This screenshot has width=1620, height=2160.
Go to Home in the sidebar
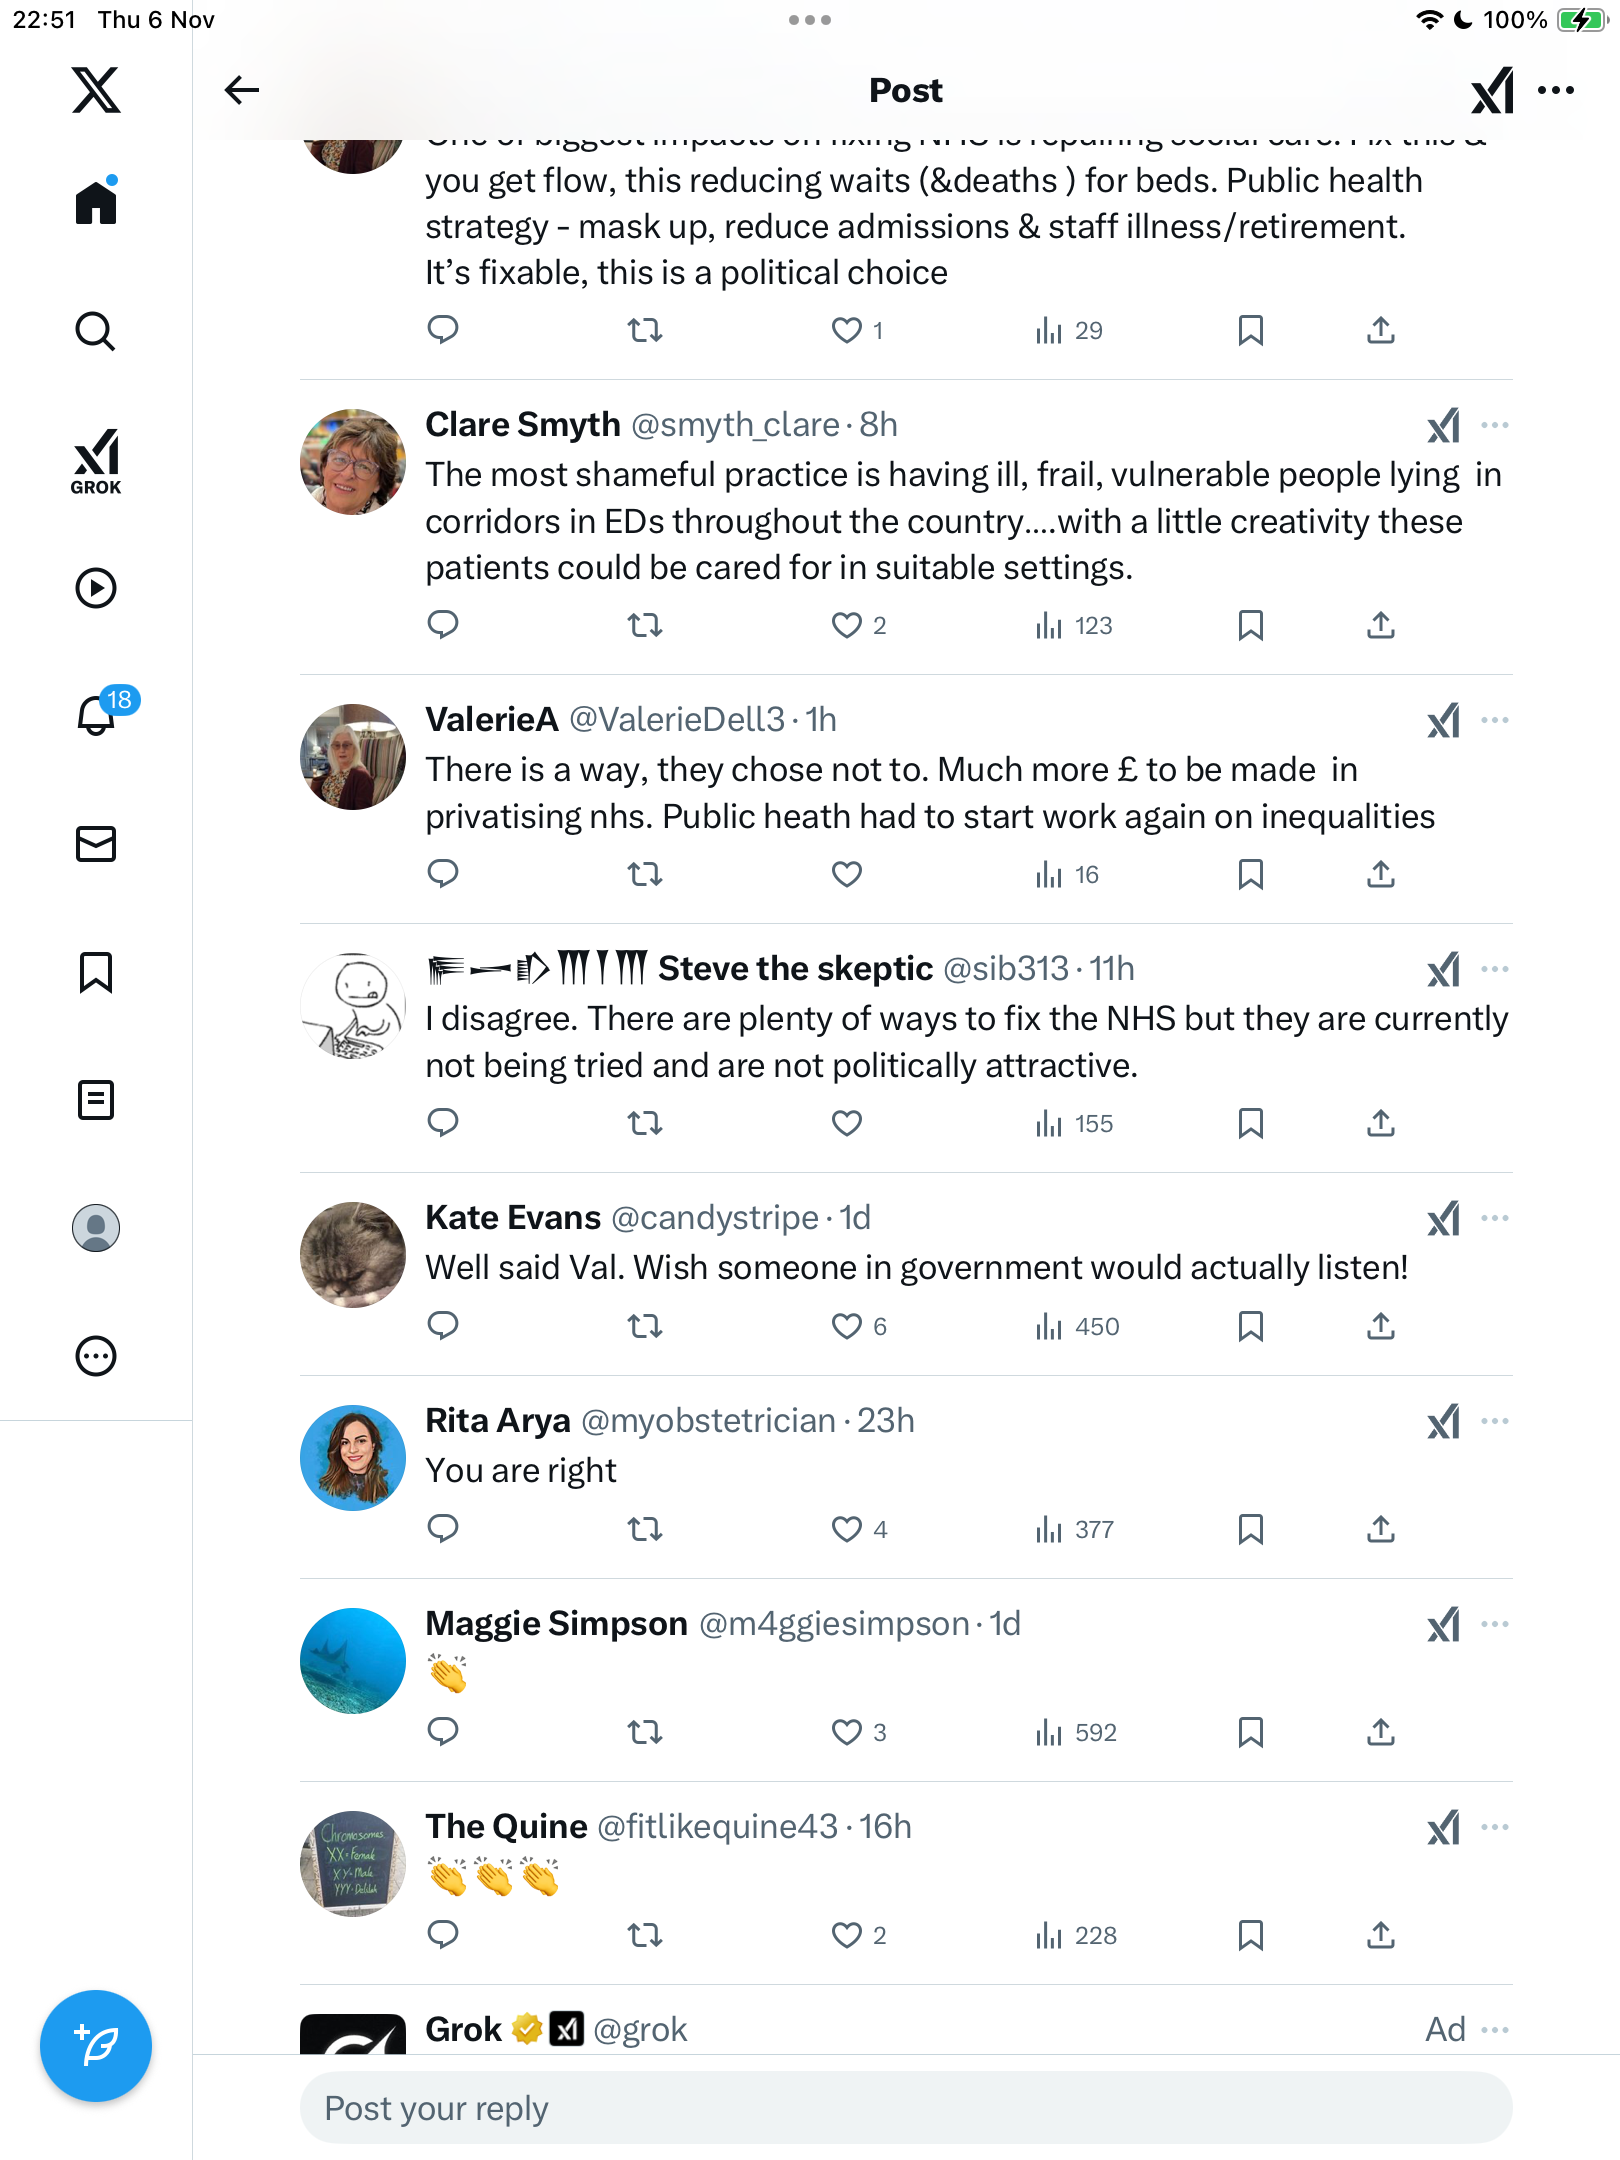[96, 203]
